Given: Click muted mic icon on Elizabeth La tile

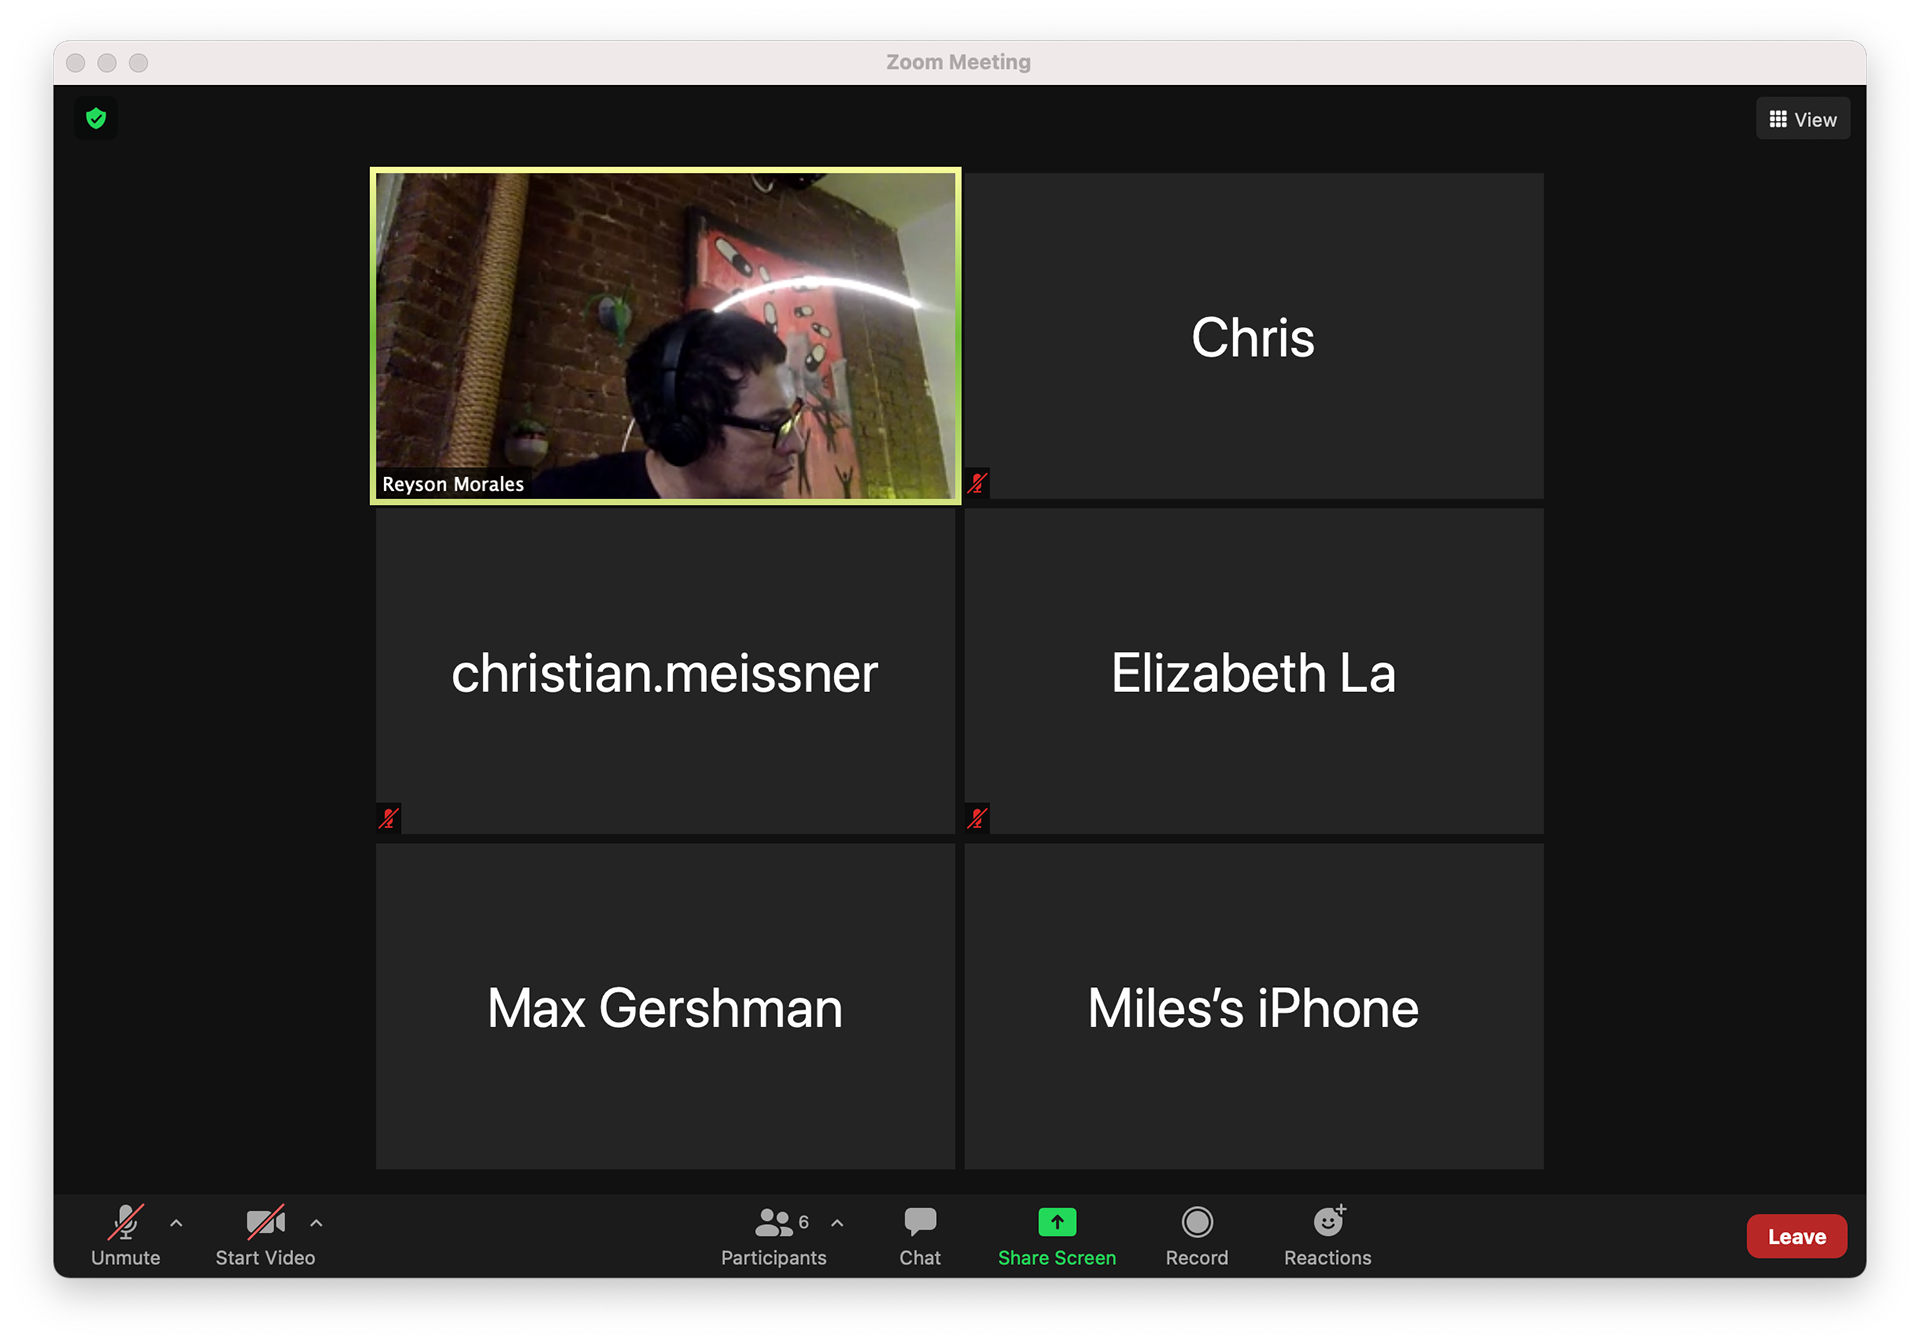Looking at the screenshot, I should tap(978, 819).
